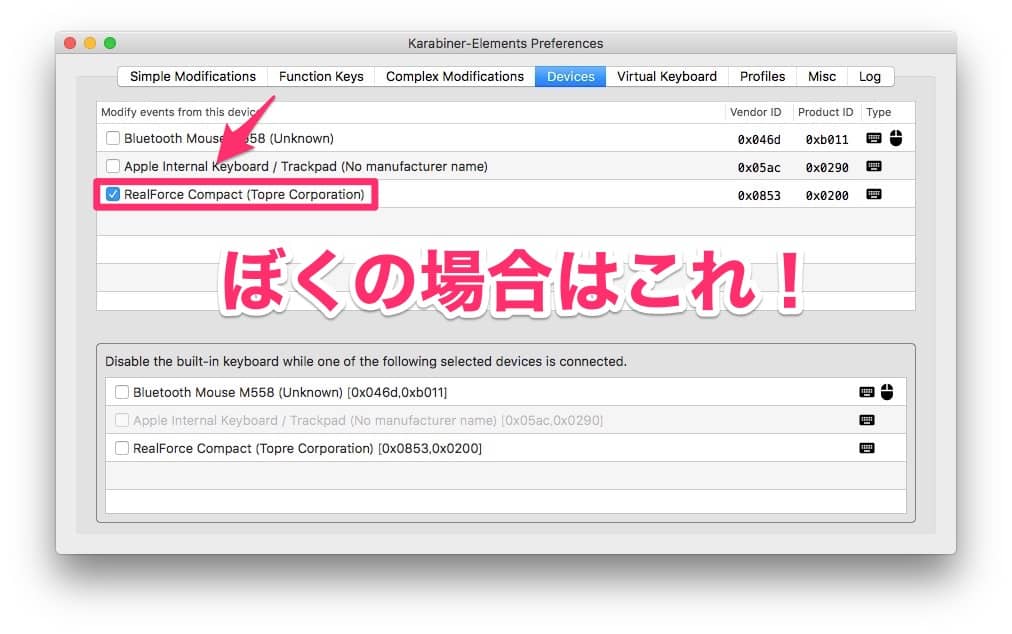Click keyboard icon in RealForce Compact top row
Viewport: 1012px width, 634px height.
tap(874, 194)
